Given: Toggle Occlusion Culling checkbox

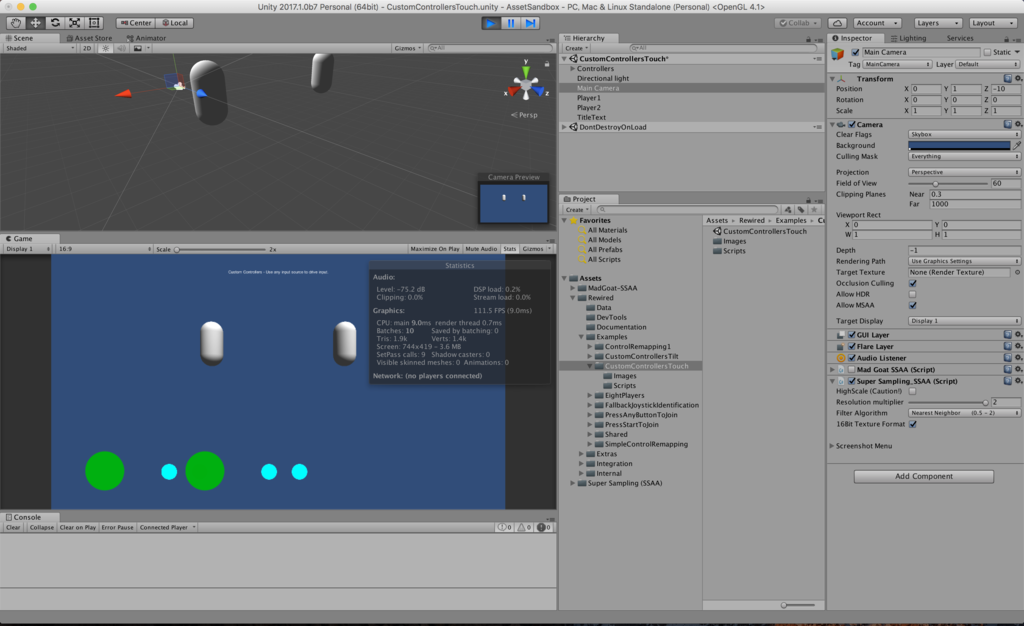Looking at the screenshot, I should [x=912, y=283].
